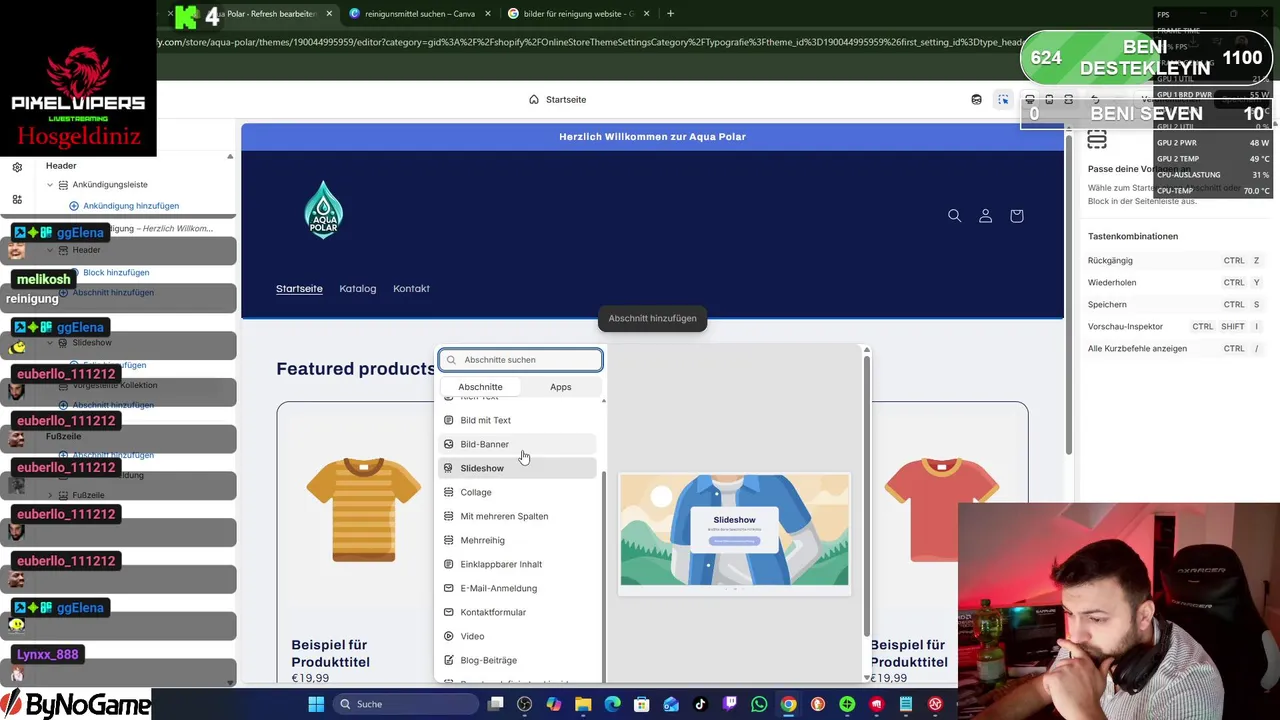Click the Aqua Polar logo
The width and height of the screenshot is (1280, 720).
(323, 210)
